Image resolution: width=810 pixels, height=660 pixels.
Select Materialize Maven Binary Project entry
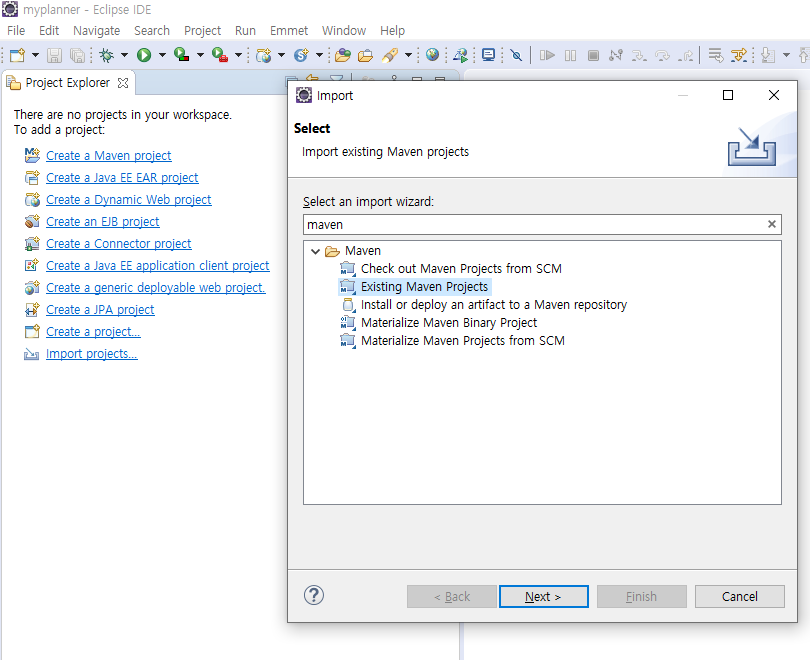[449, 323]
